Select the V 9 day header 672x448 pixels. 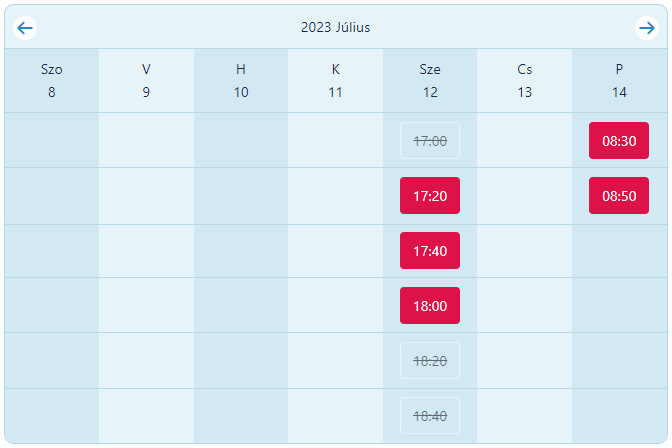[x=146, y=80]
